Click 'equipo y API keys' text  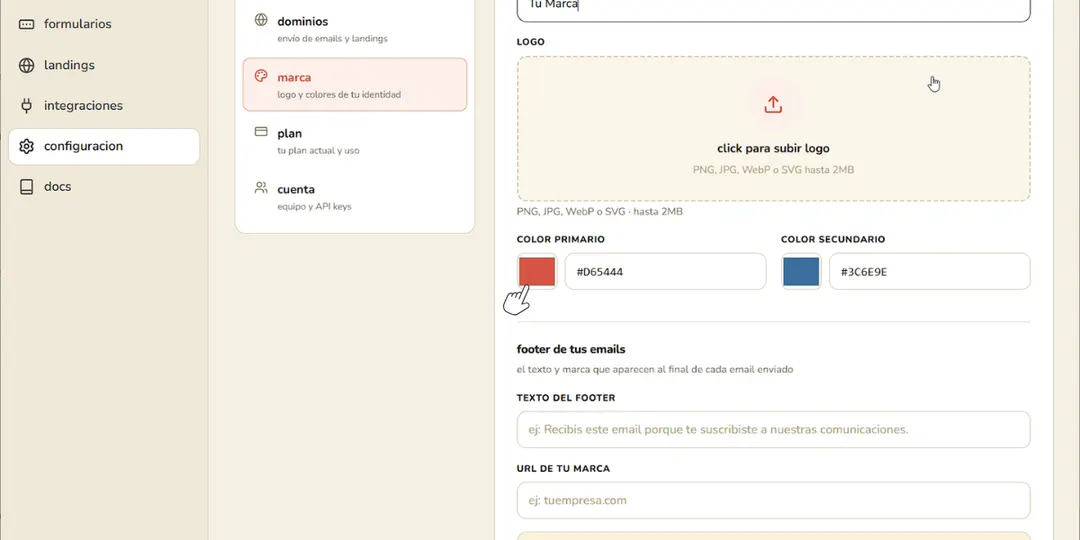coord(314,206)
